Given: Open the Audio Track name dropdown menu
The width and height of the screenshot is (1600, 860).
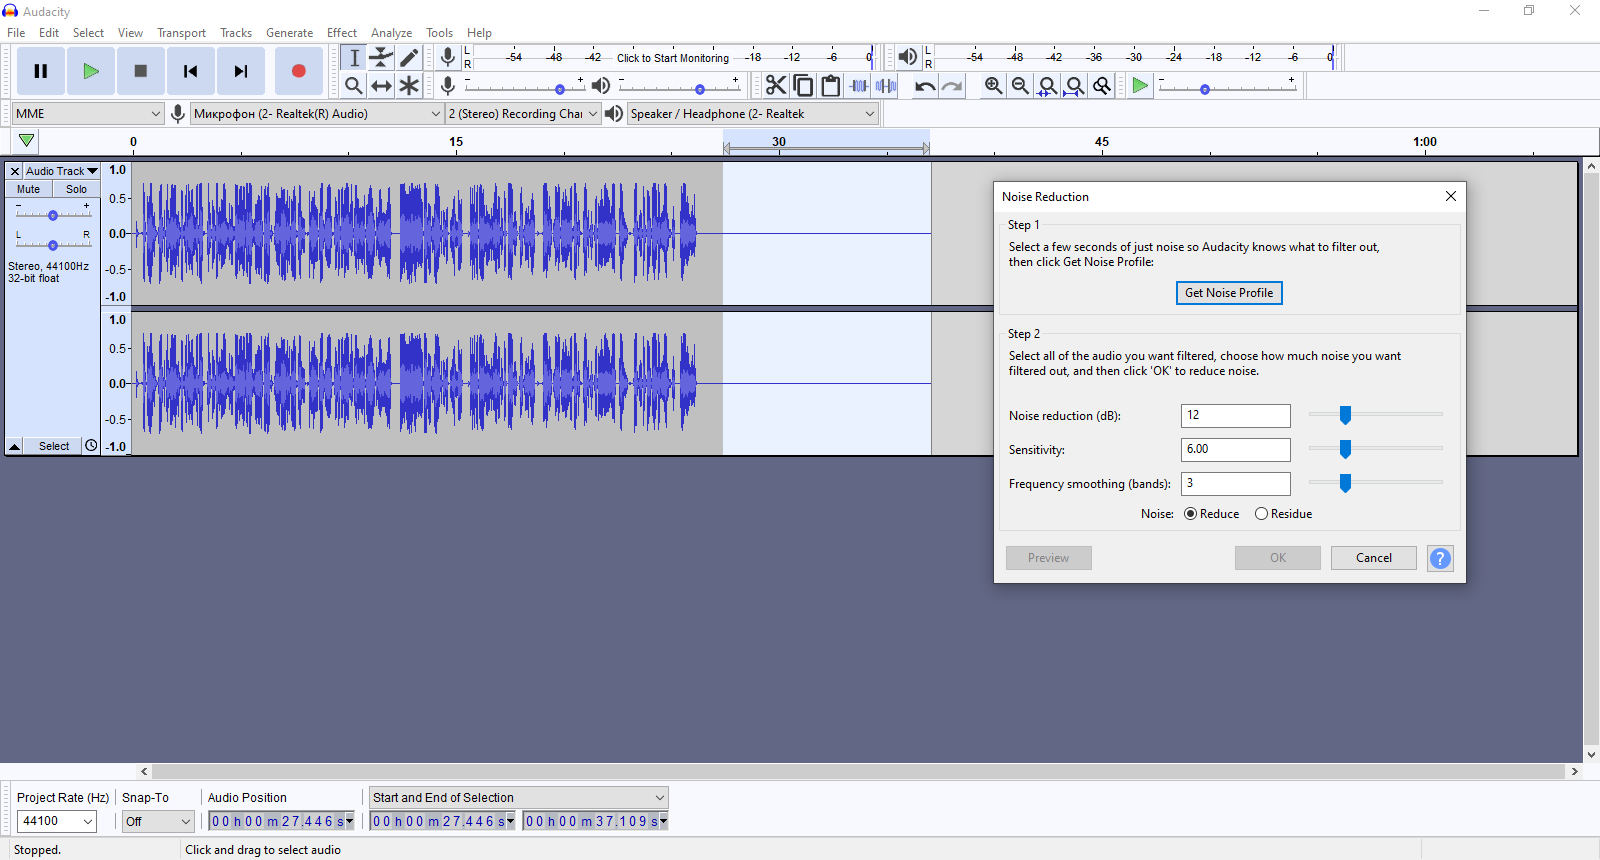Looking at the screenshot, I should pos(61,171).
